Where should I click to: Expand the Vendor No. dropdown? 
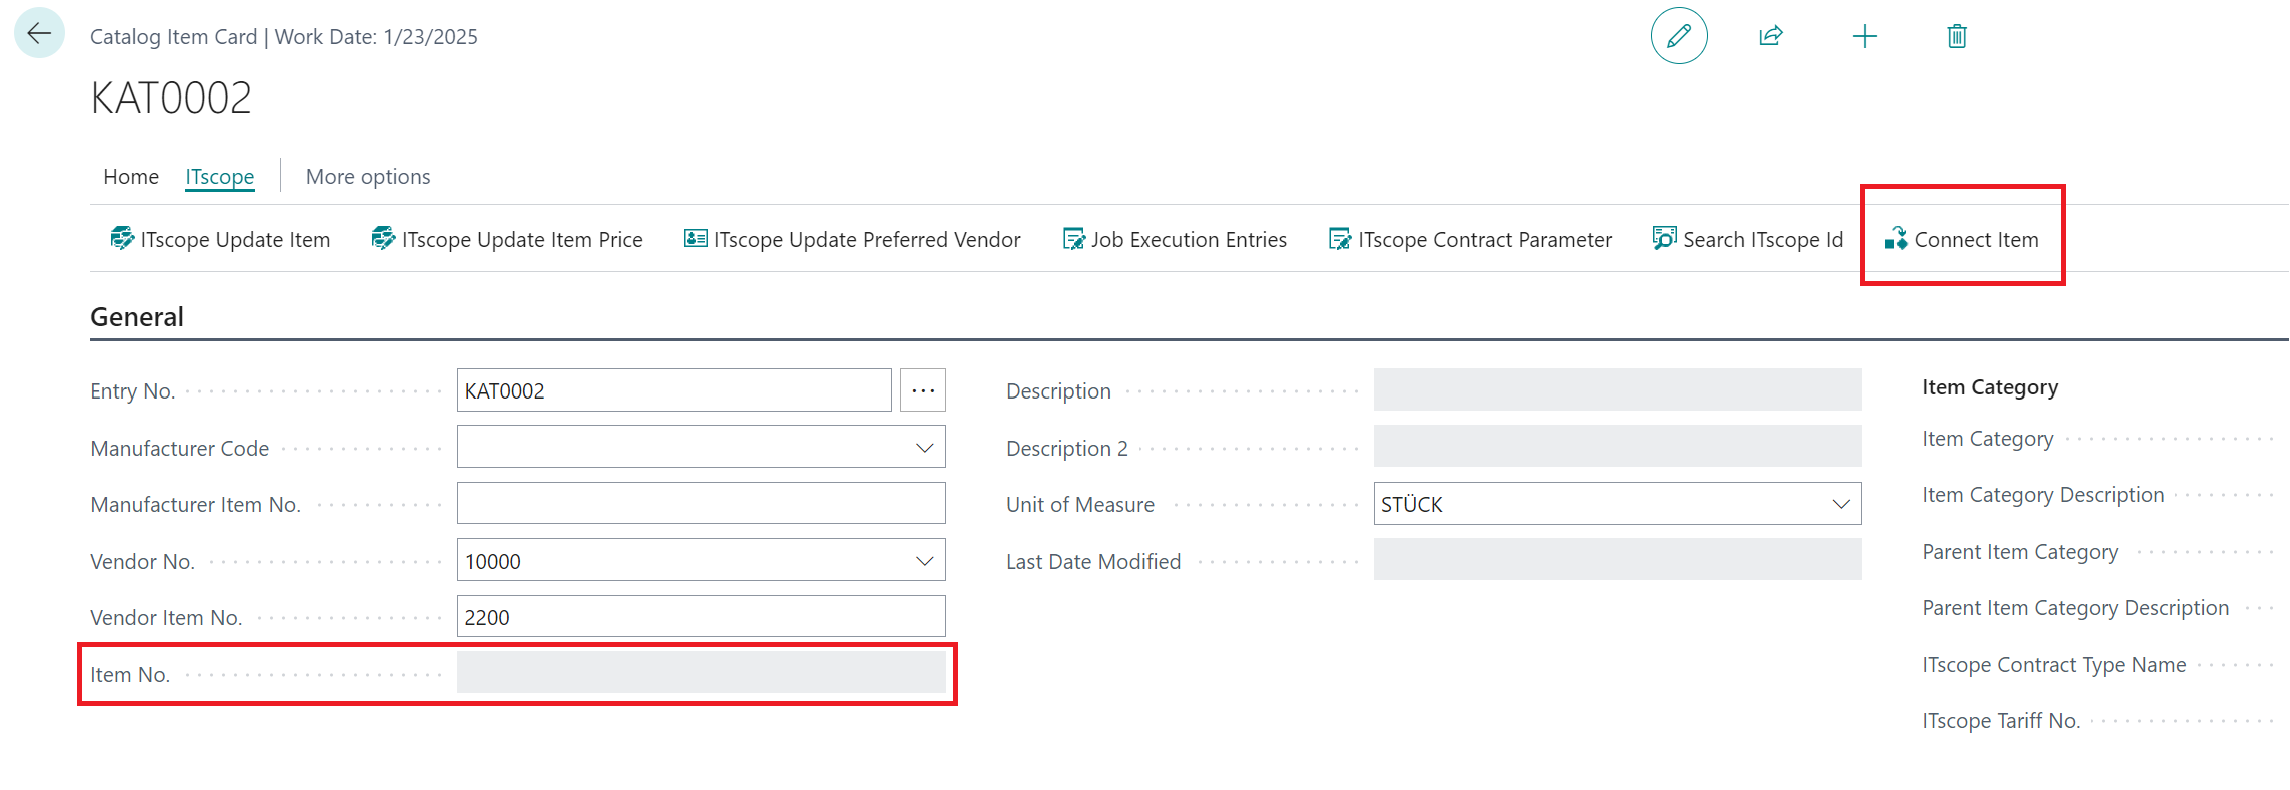[x=924, y=561]
